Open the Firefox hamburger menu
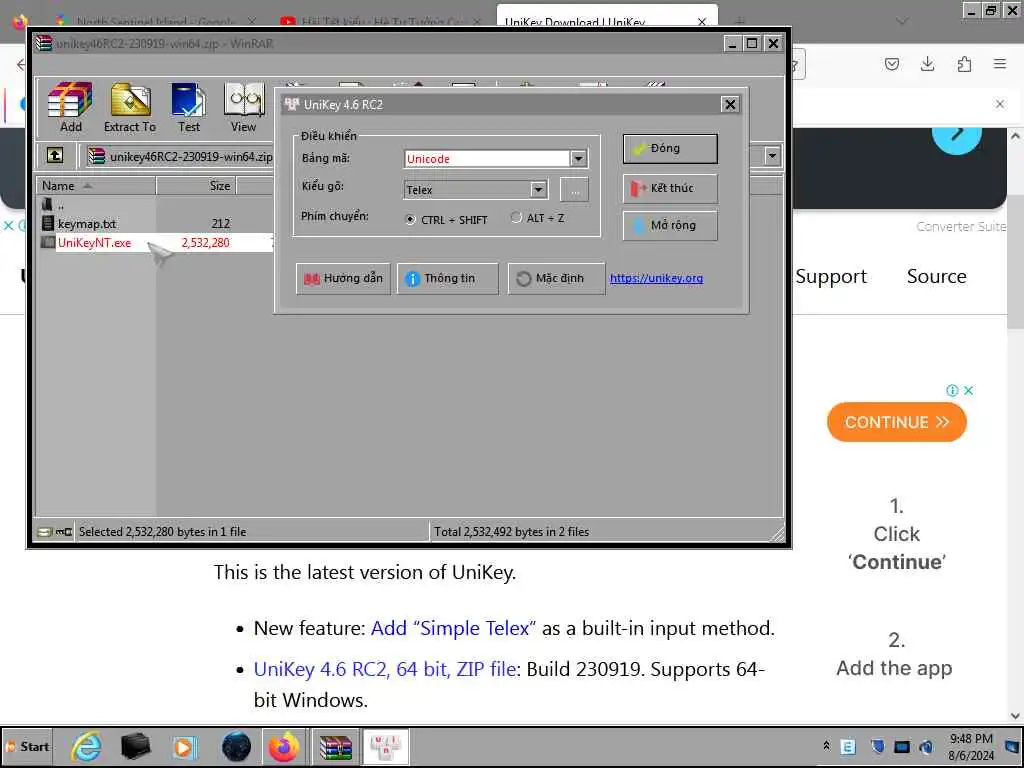 (x=1000, y=64)
